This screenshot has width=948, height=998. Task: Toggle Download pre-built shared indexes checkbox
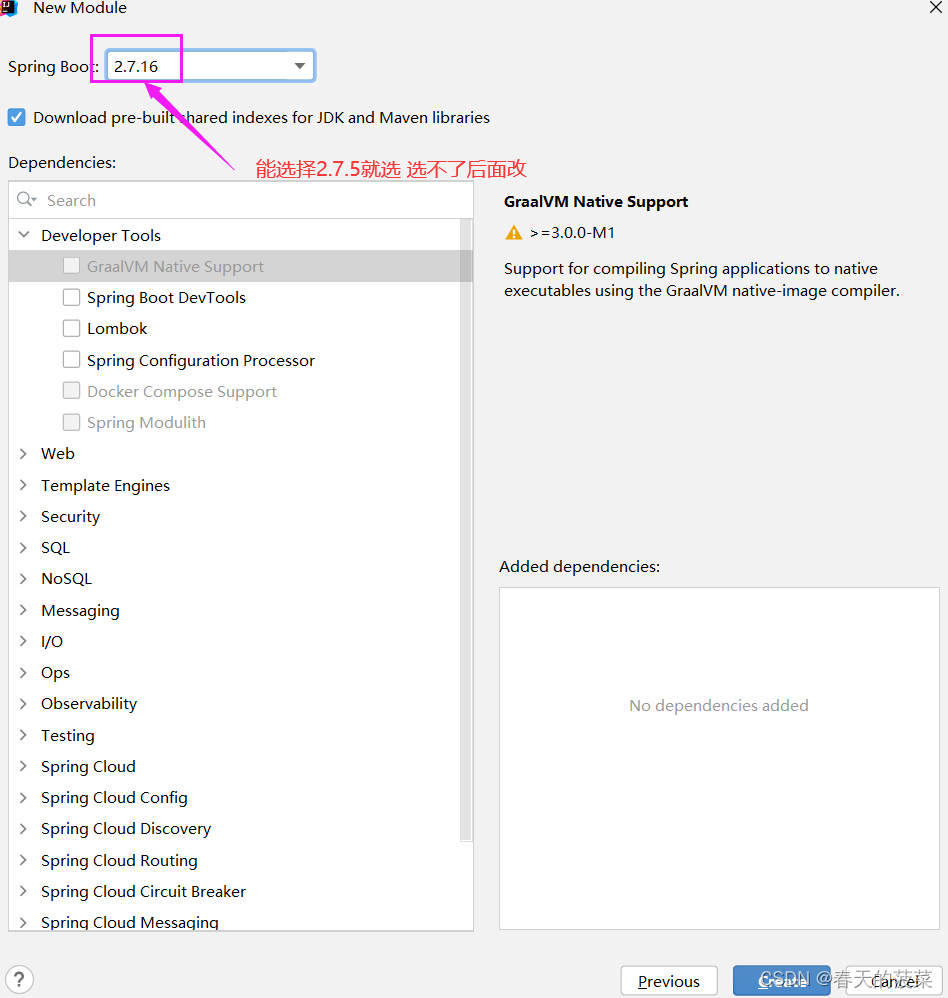(x=17, y=118)
